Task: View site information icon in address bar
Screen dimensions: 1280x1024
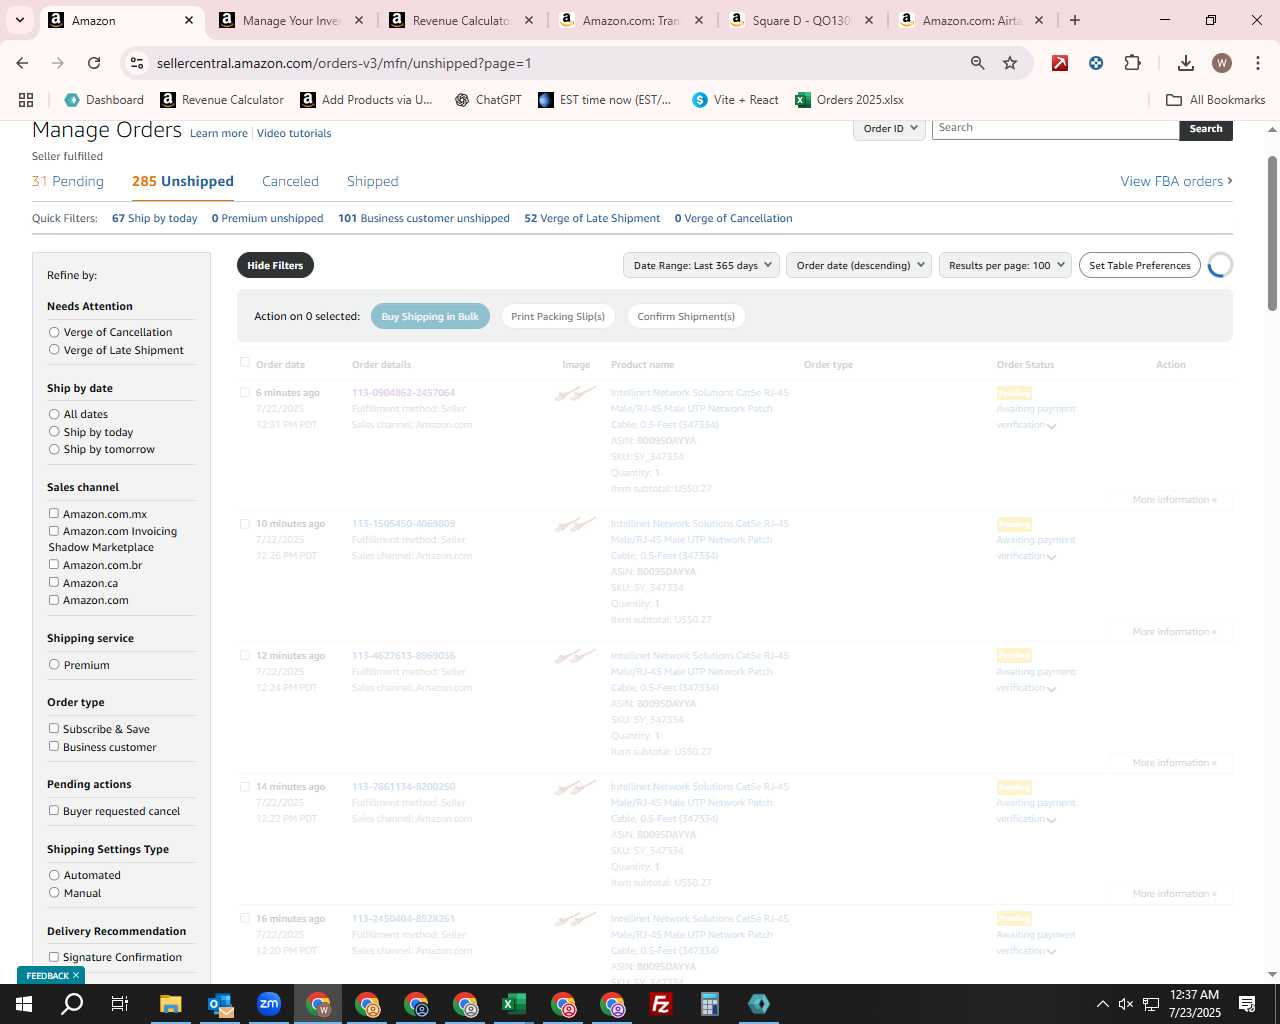Action: (137, 63)
